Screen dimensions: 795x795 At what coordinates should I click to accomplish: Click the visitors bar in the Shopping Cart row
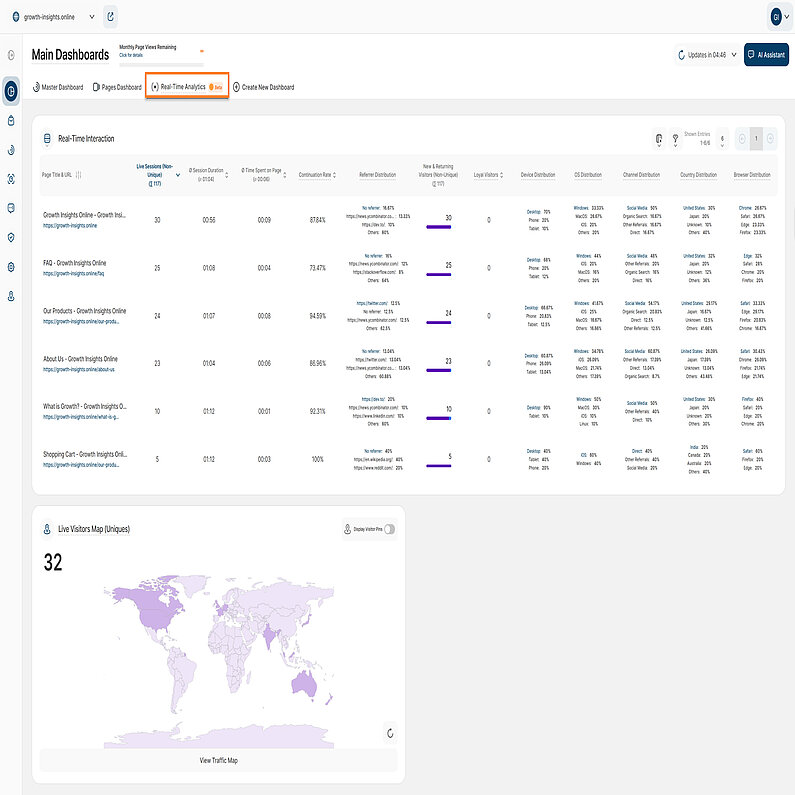[x=439, y=466]
